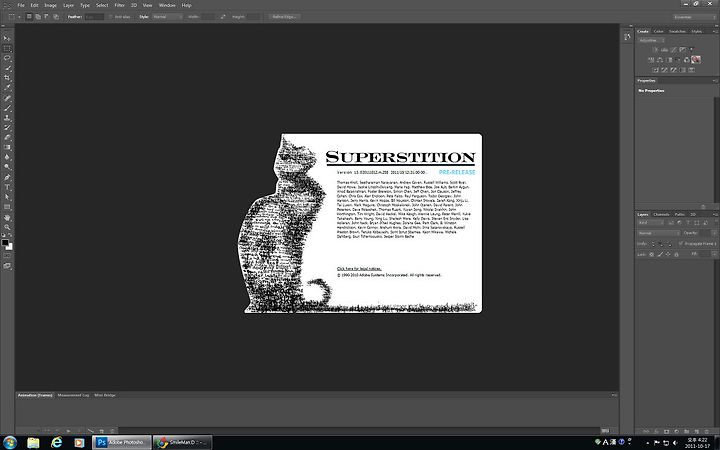Select the Rectangular Marquee tool in toolbox

[x=7, y=48]
